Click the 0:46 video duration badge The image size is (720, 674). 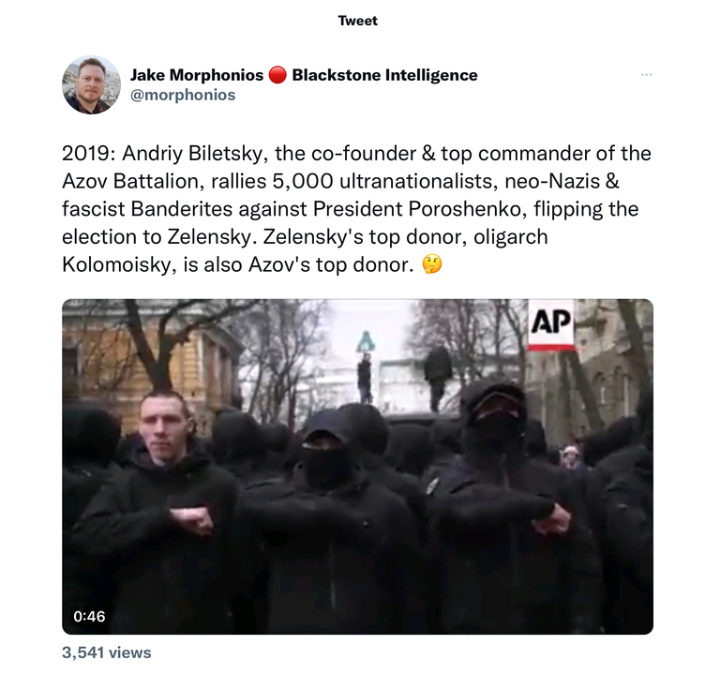tap(89, 616)
